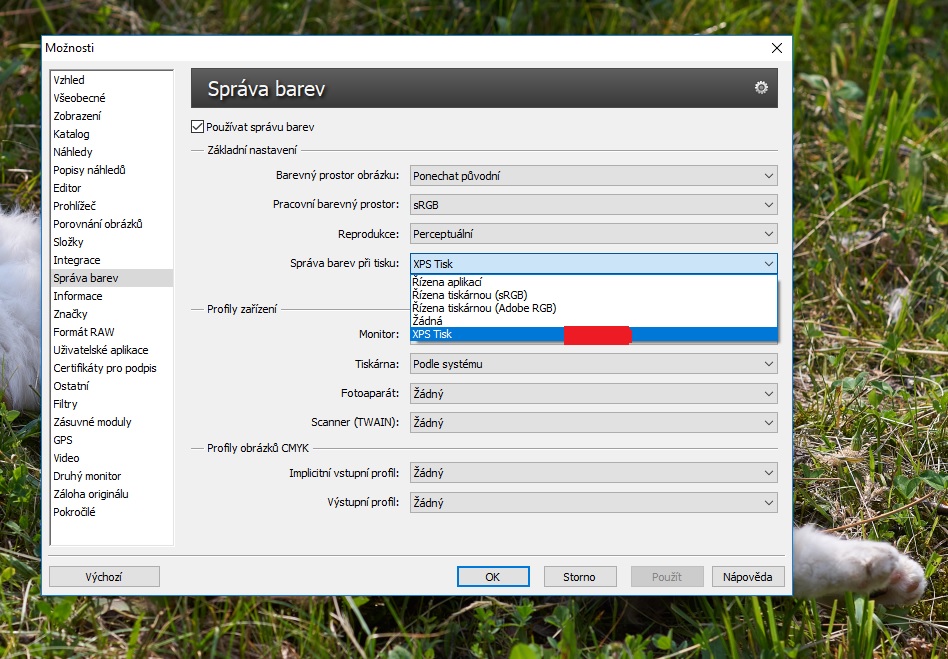948x659 pixels.
Task: Expand the Pracovní barevný prostor dropdown
Action: coord(593,205)
